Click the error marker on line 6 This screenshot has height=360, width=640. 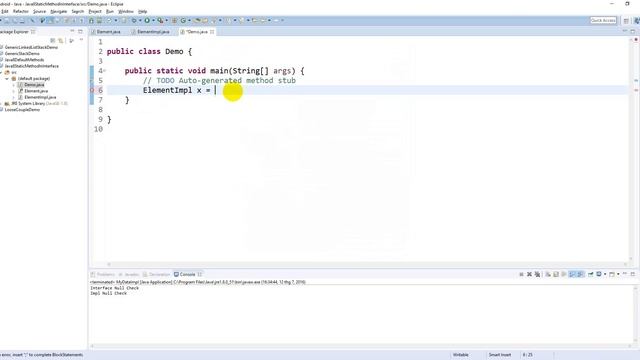[x=92, y=90]
